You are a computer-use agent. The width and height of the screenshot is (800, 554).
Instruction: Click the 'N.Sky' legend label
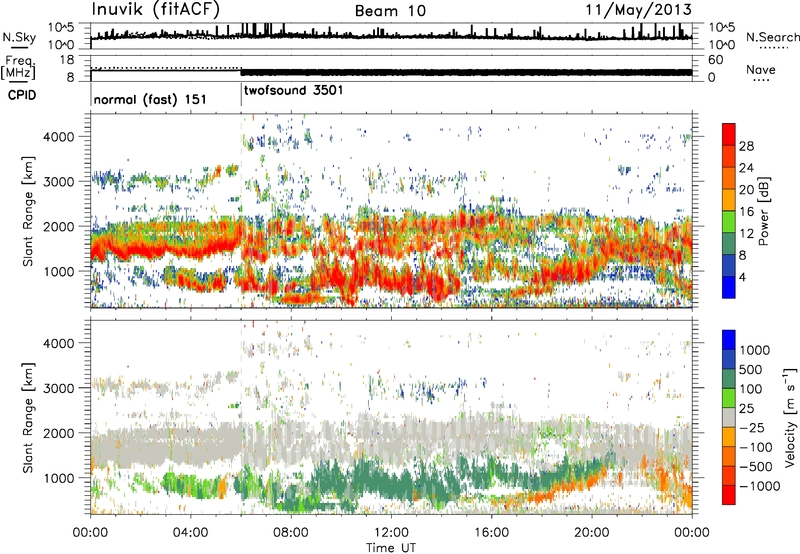[19, 37]
